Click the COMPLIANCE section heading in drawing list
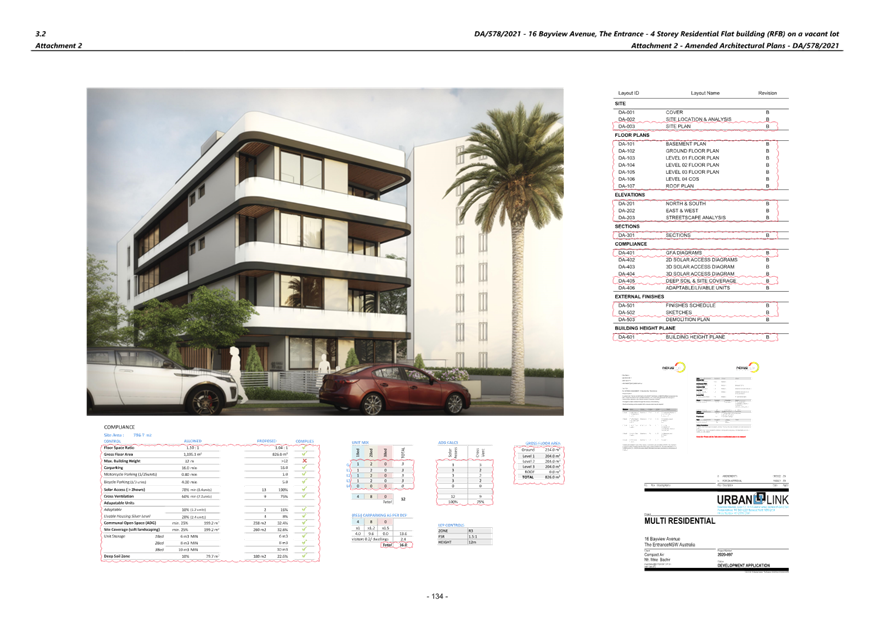Image resolution: width=874 pixels, height=618 pixels. click(632, 243)
